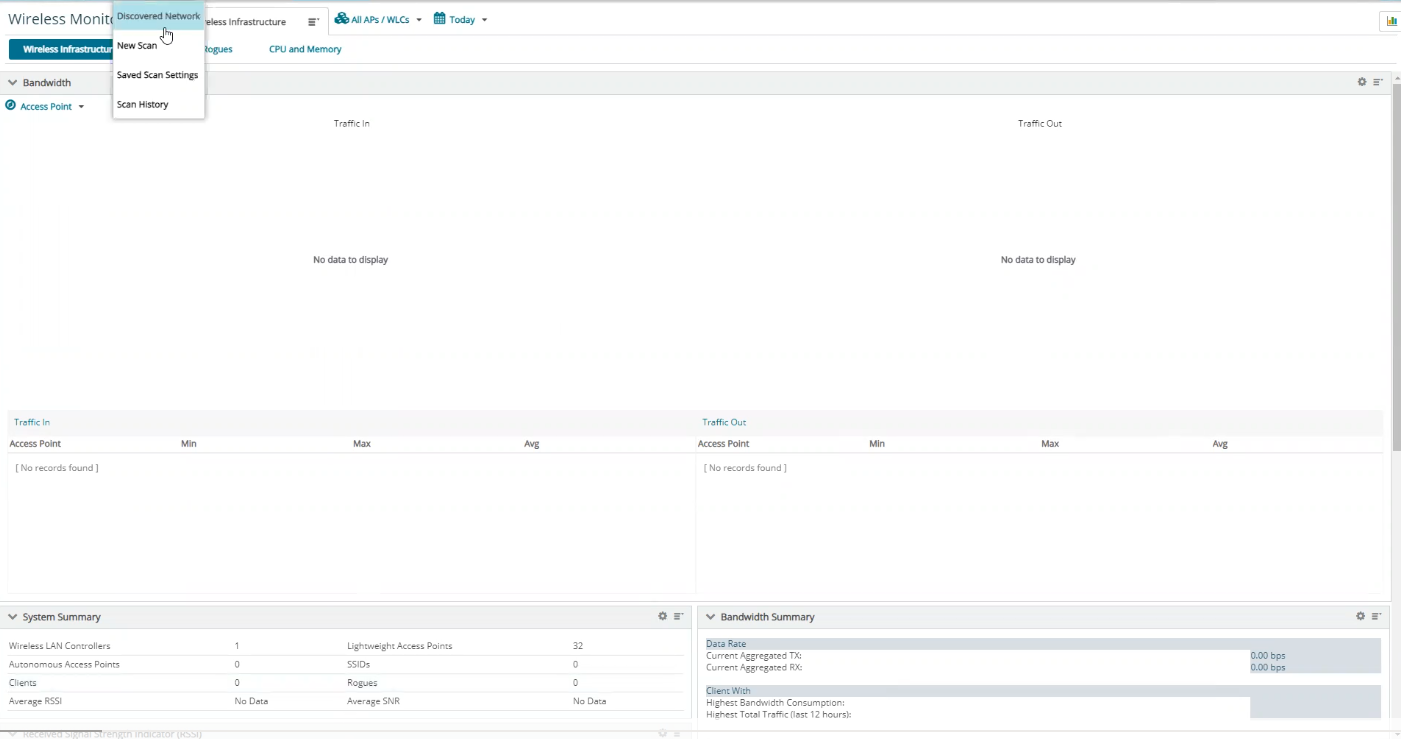Click the Current Aggregated RX label
Image resolution: width=1401 pixels, height=739 pixels.
[754, 667]
